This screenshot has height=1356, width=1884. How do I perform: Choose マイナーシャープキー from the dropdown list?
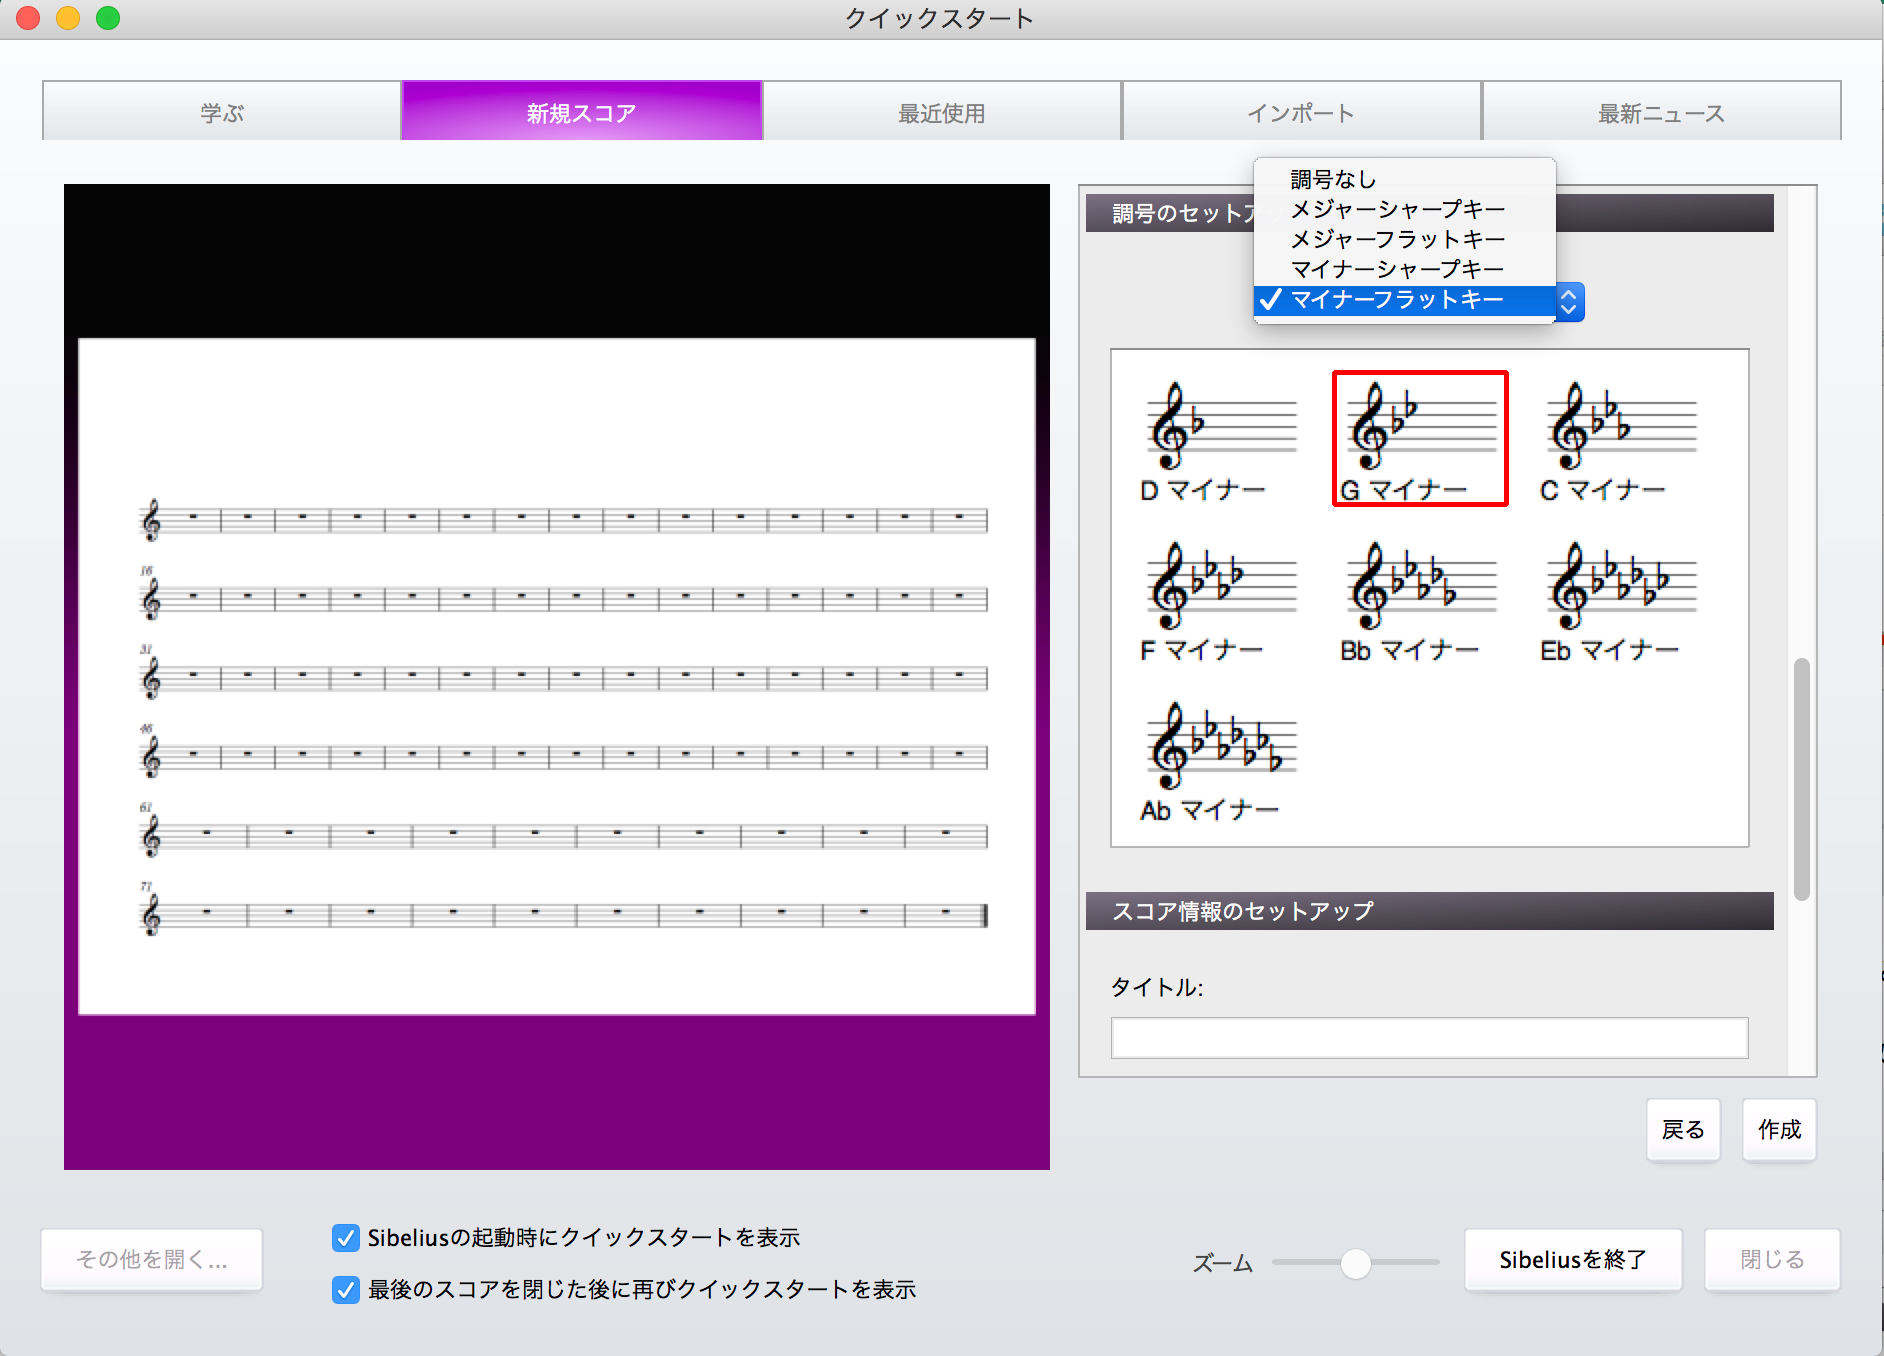point(1404,269)
